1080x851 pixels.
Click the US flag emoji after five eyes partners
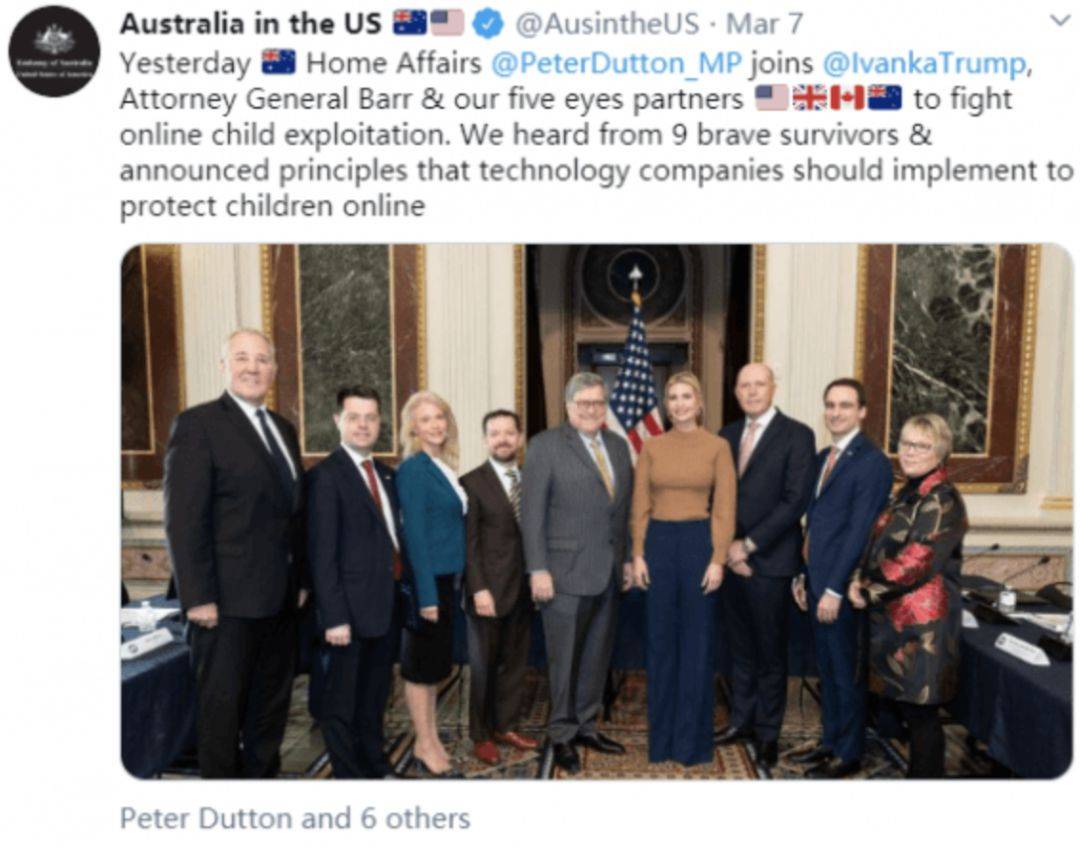click(x=772, y=98)
